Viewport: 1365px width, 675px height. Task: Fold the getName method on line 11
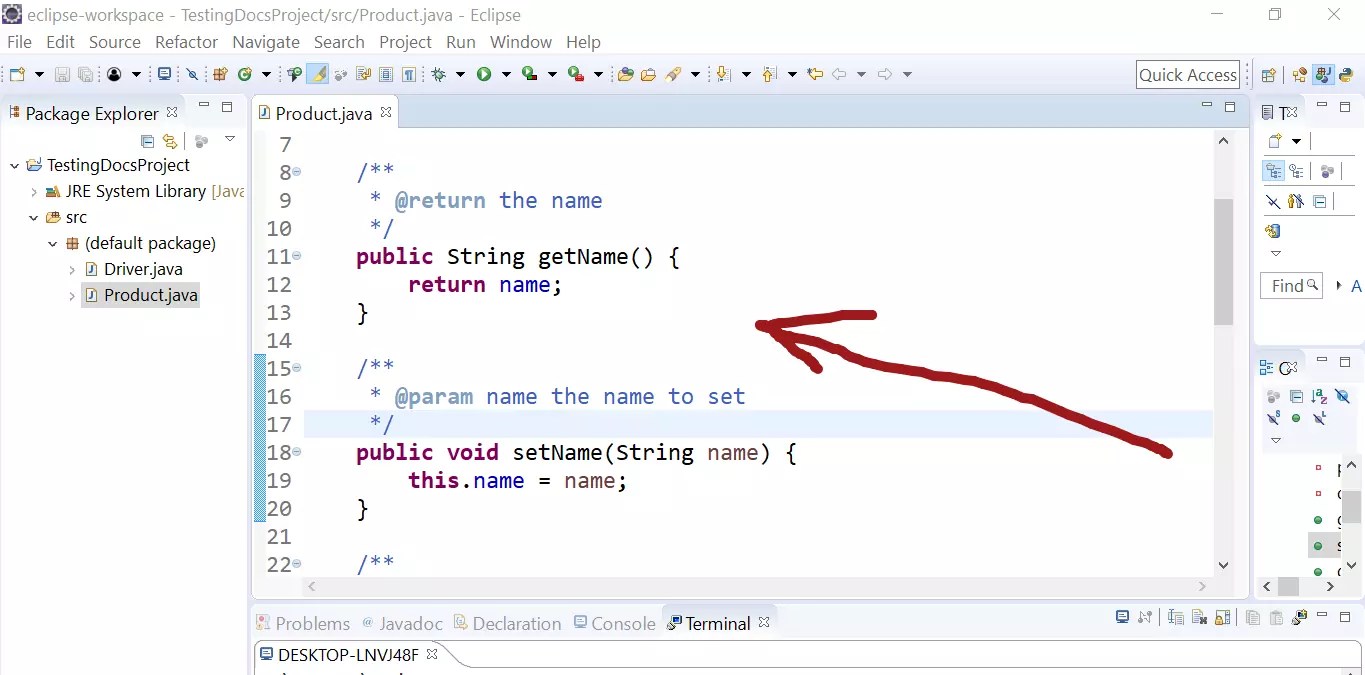297,256
